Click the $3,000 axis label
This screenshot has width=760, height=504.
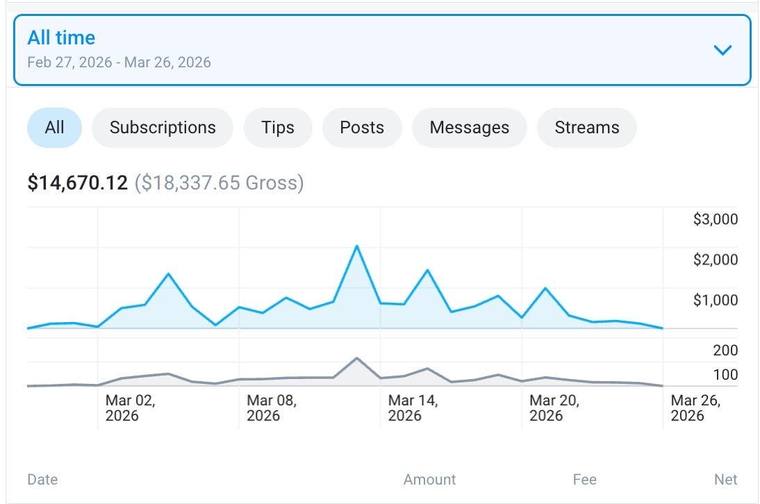coord(715,219)
